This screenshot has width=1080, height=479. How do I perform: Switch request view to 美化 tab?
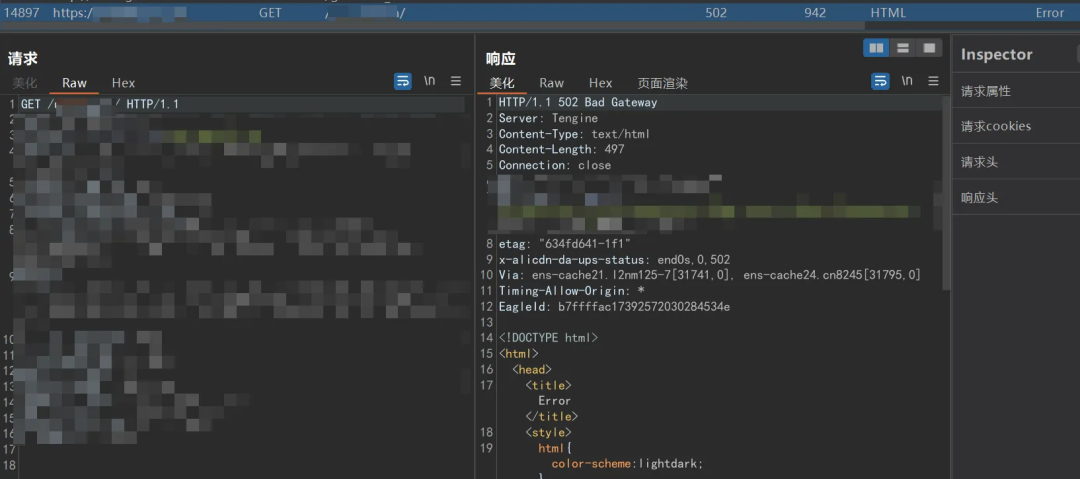click(x=25, y=83)
